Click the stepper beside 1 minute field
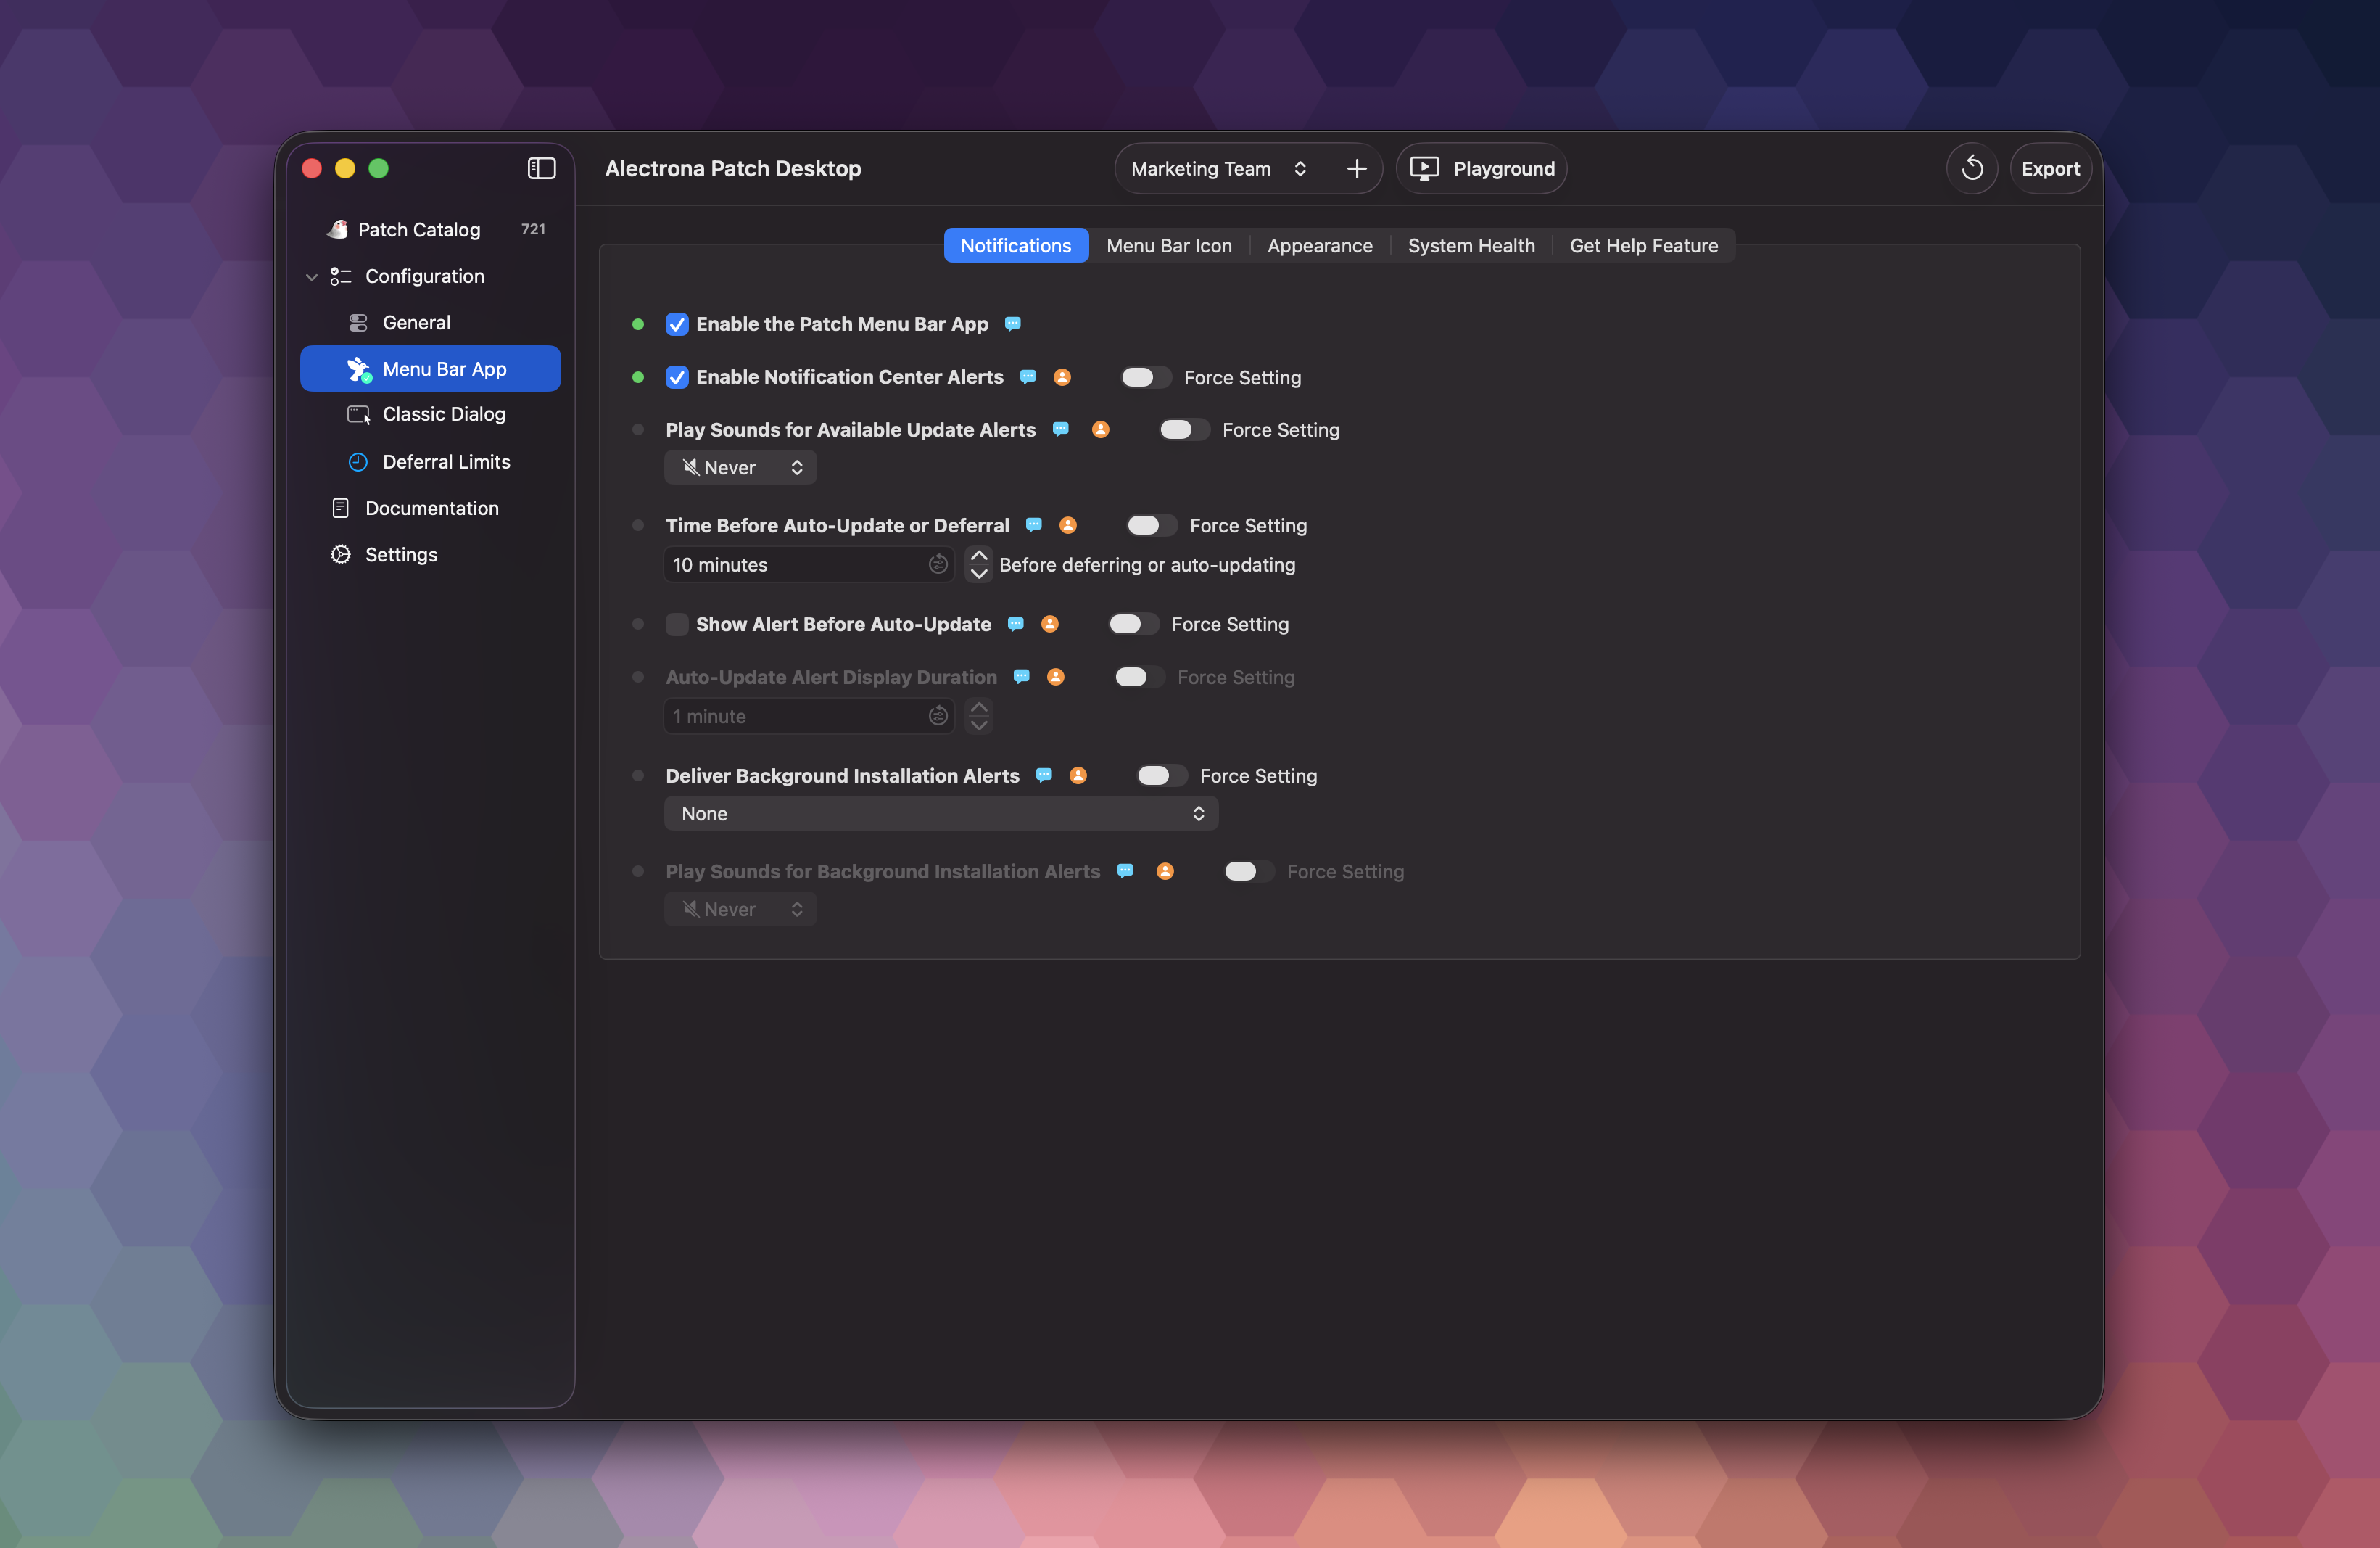Screen dimensions: 2380x1548 pos(978,716)
